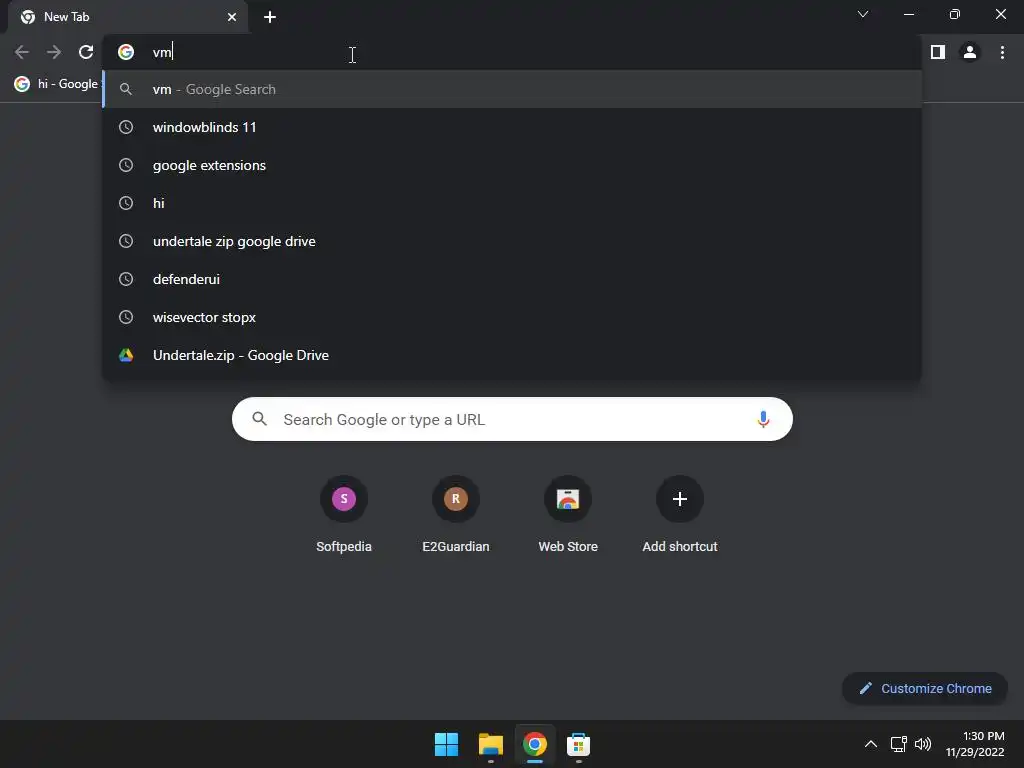1024x768 pixels.
Task: Reload the page with the refresh icon
Action: coord(86,52)
